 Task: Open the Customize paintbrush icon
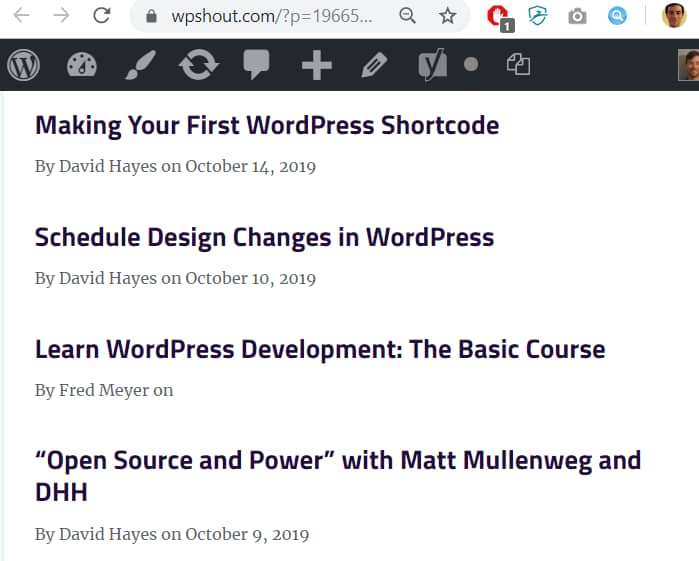(x=140, y=65)
